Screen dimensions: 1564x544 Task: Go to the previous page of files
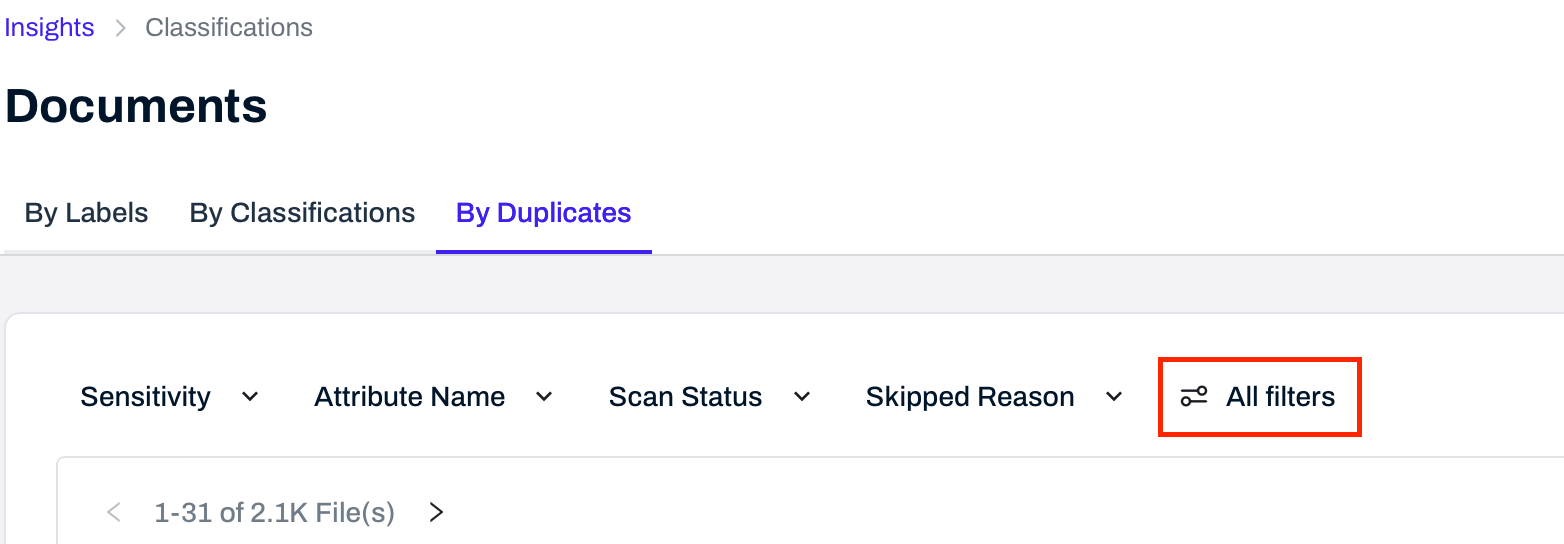[x=114, y=513]
